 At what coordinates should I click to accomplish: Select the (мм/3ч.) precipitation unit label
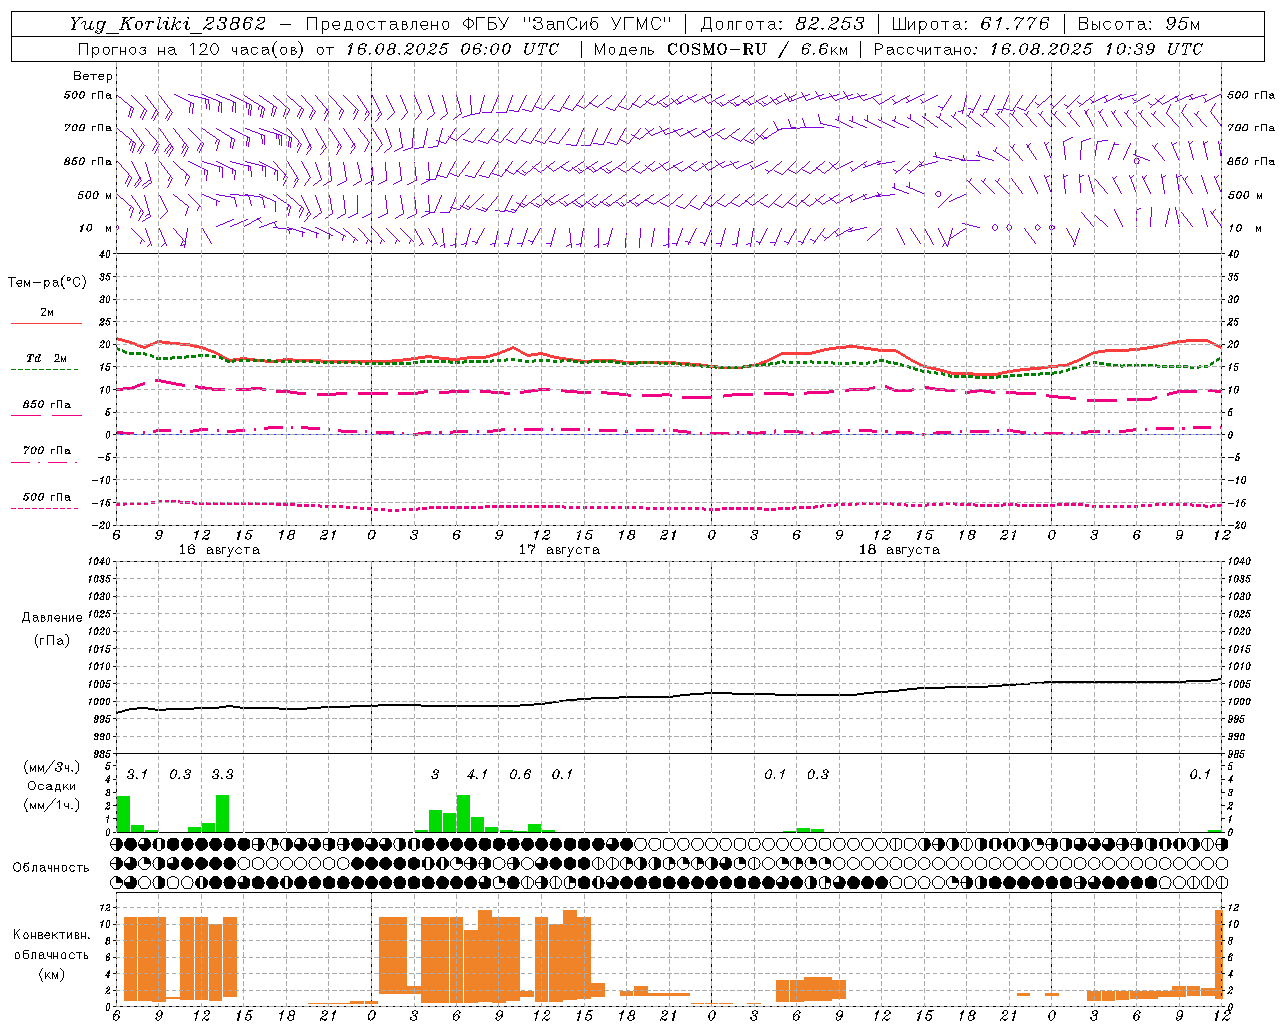tap(52, 767)
